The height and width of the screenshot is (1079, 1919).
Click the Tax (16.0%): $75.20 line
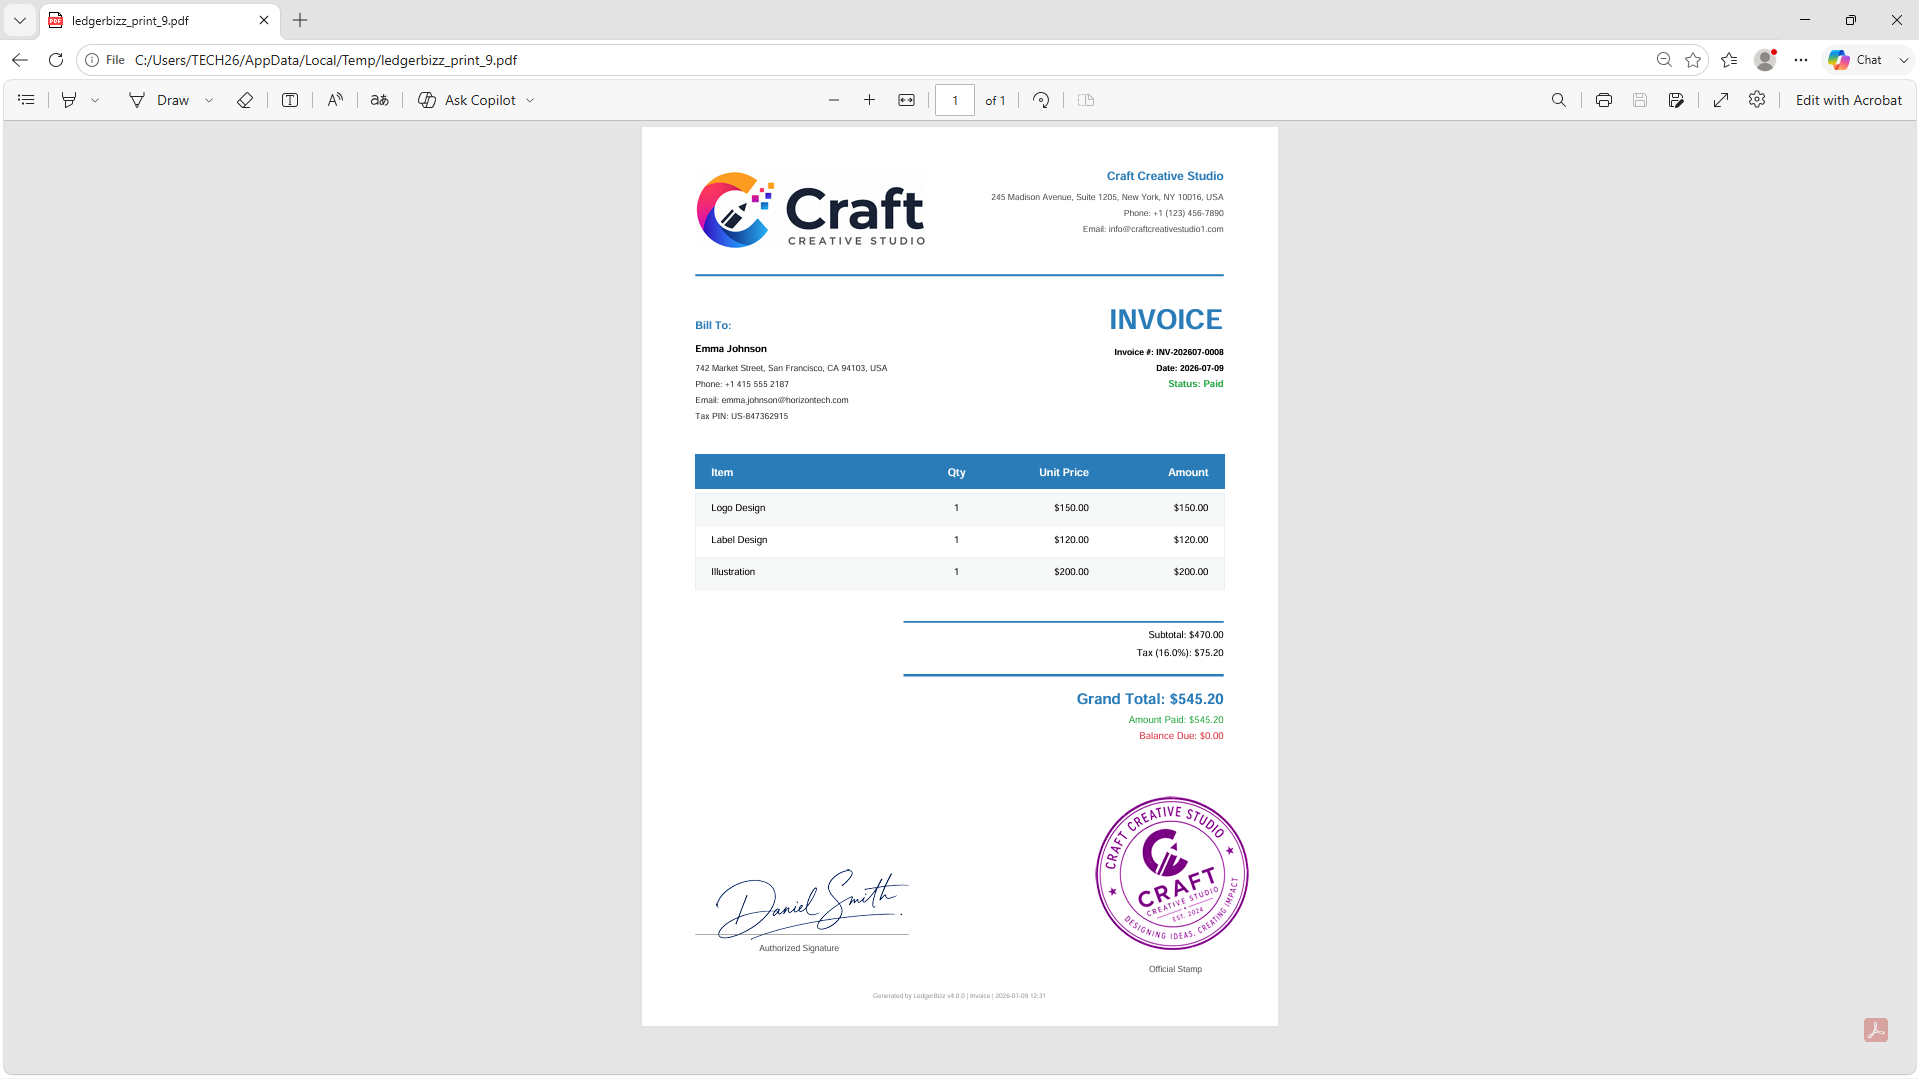click(1180, 653)
